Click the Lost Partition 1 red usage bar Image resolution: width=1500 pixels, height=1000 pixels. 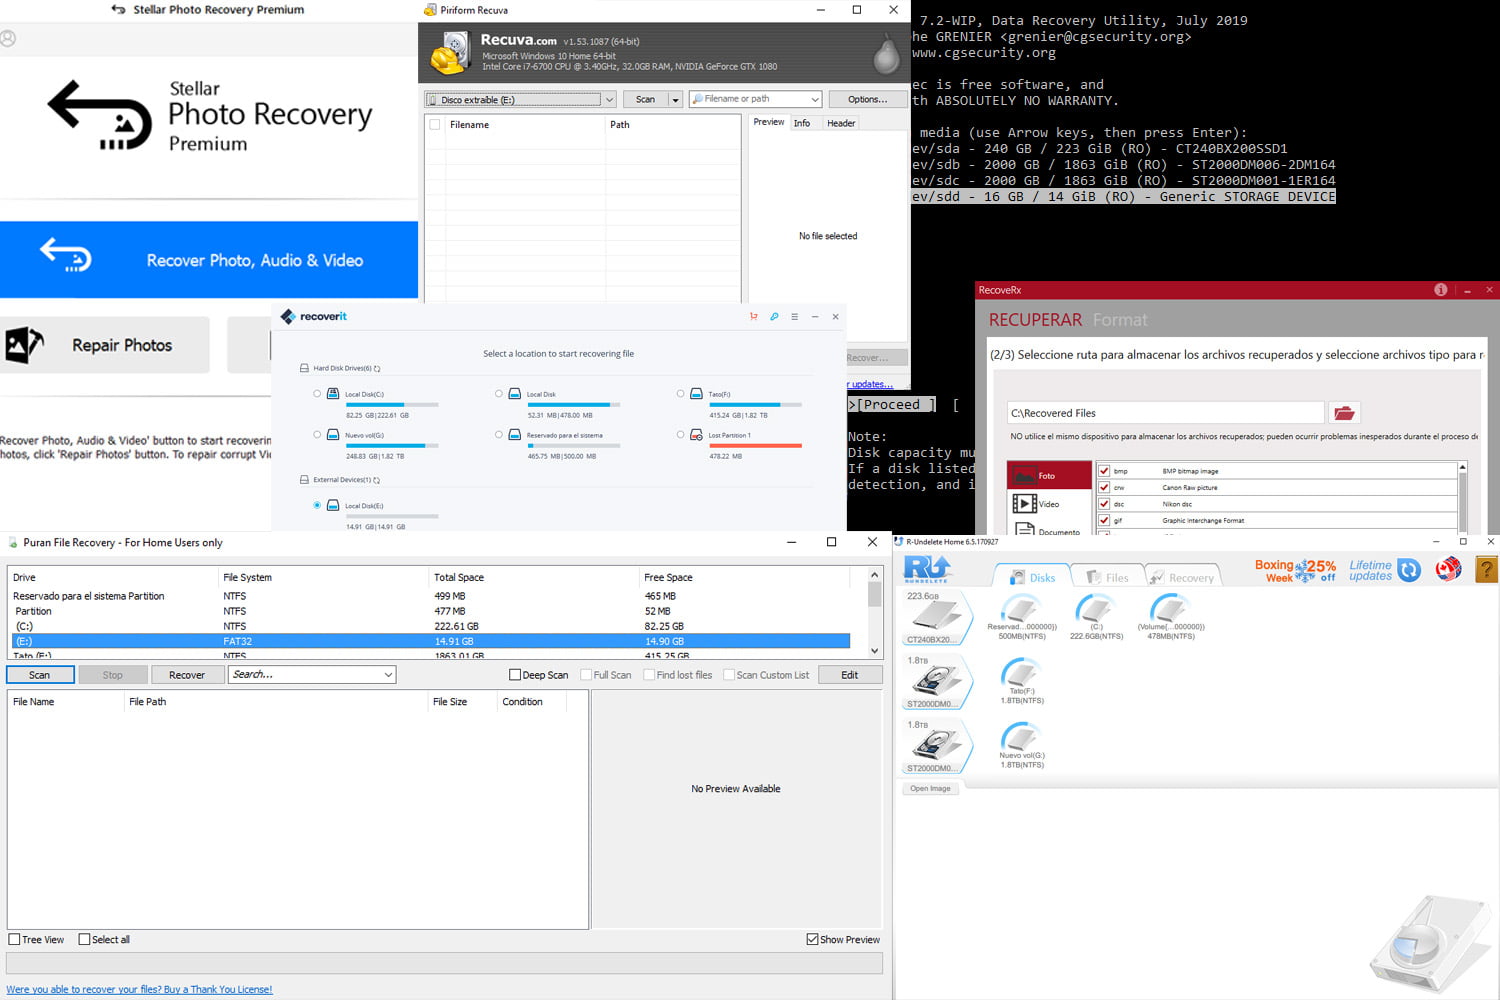coord(756,445)
